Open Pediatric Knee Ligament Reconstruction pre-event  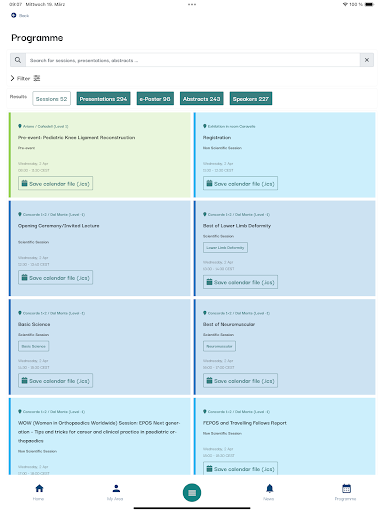click(x=76, y=138)
